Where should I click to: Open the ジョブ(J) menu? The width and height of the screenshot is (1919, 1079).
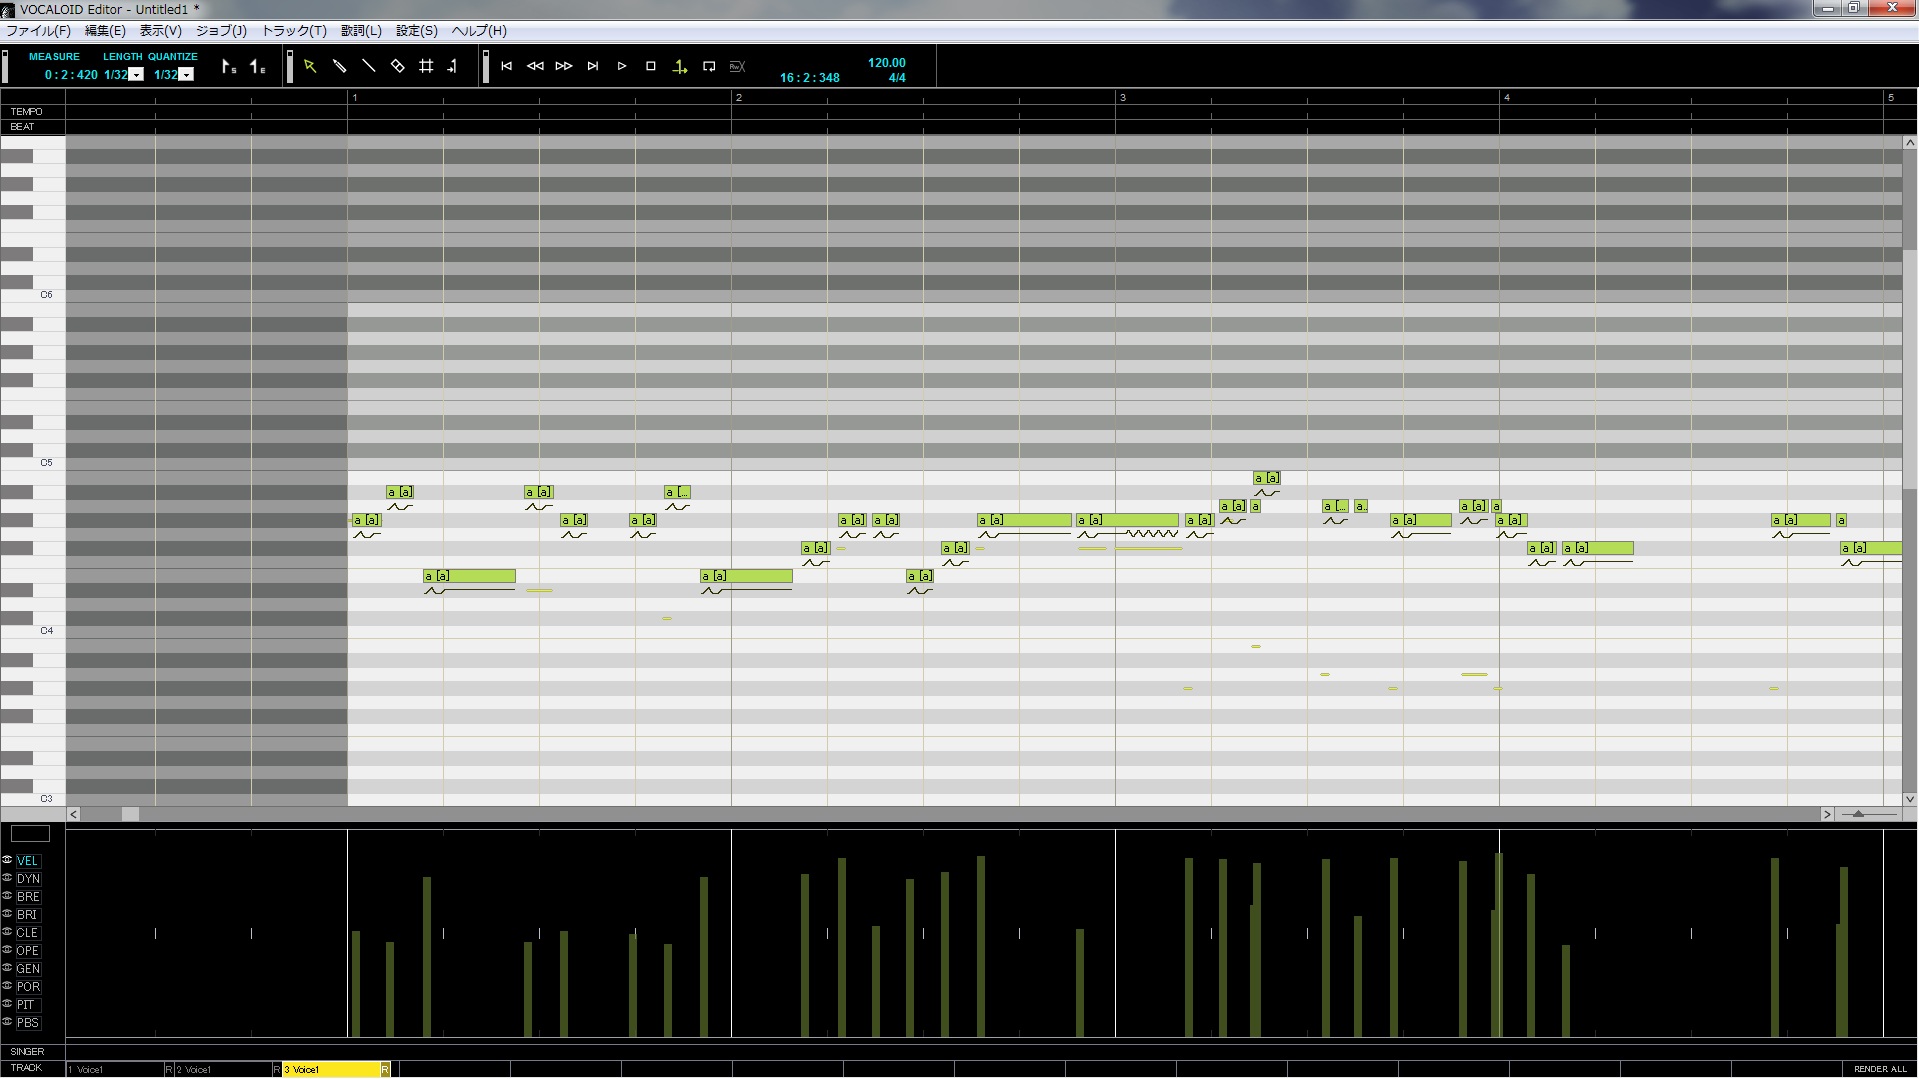coord(221,31)
